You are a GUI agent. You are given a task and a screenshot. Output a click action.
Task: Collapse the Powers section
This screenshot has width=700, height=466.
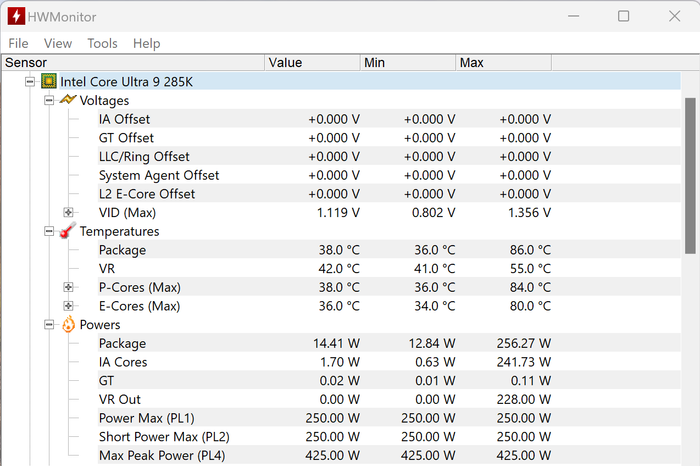[49, 325]
